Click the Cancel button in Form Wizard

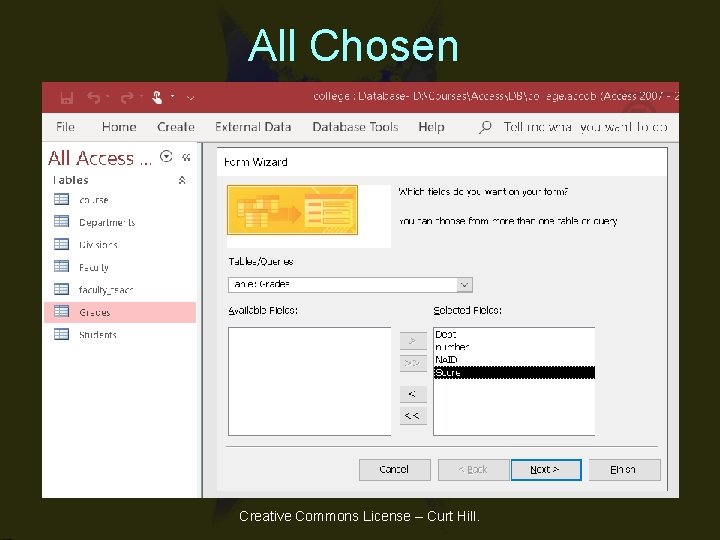[394, 470]
